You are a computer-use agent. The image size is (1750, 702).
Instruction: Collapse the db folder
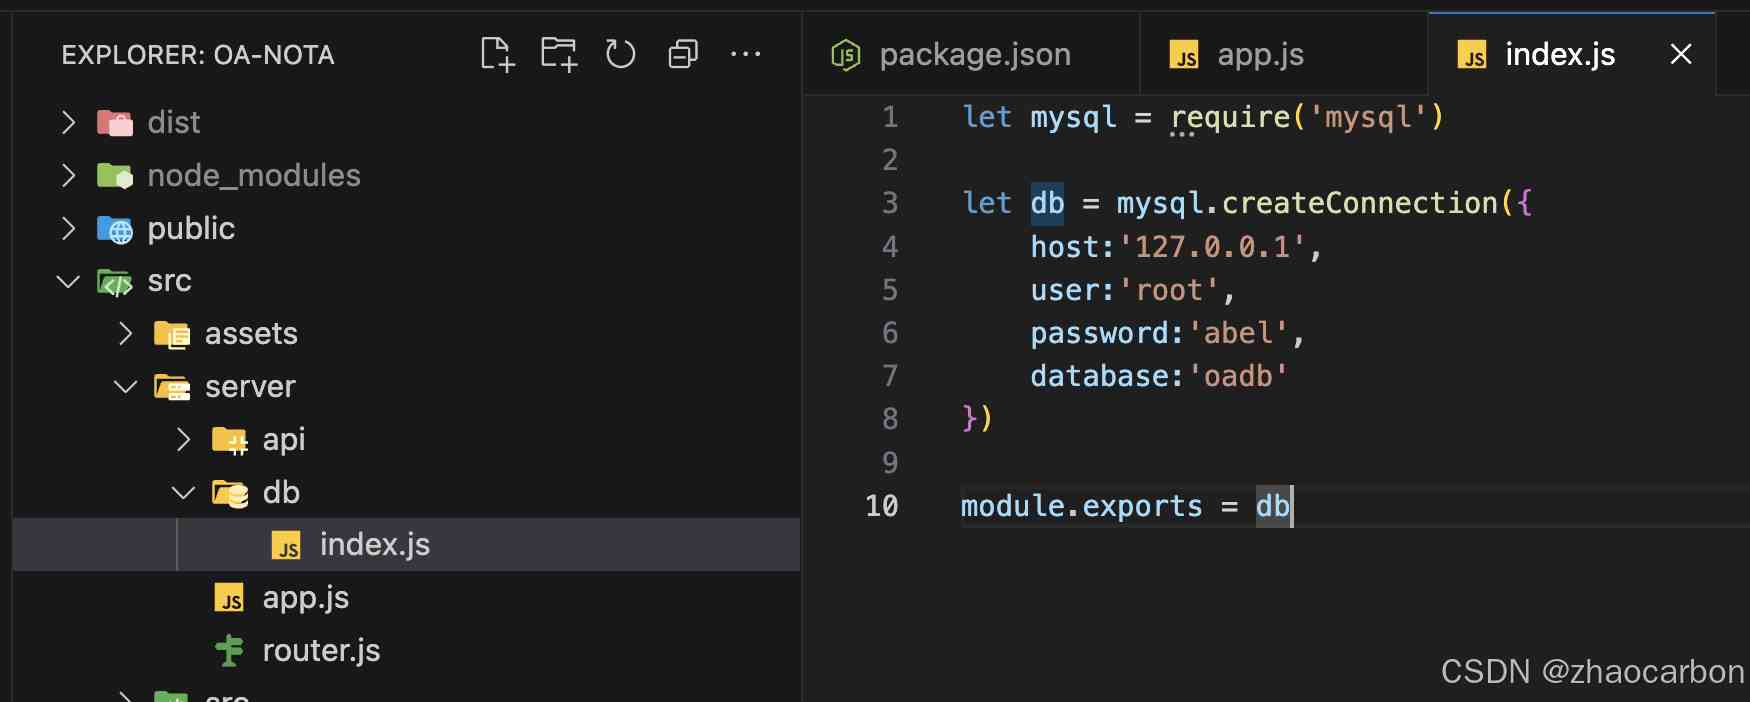pos(183,493)
